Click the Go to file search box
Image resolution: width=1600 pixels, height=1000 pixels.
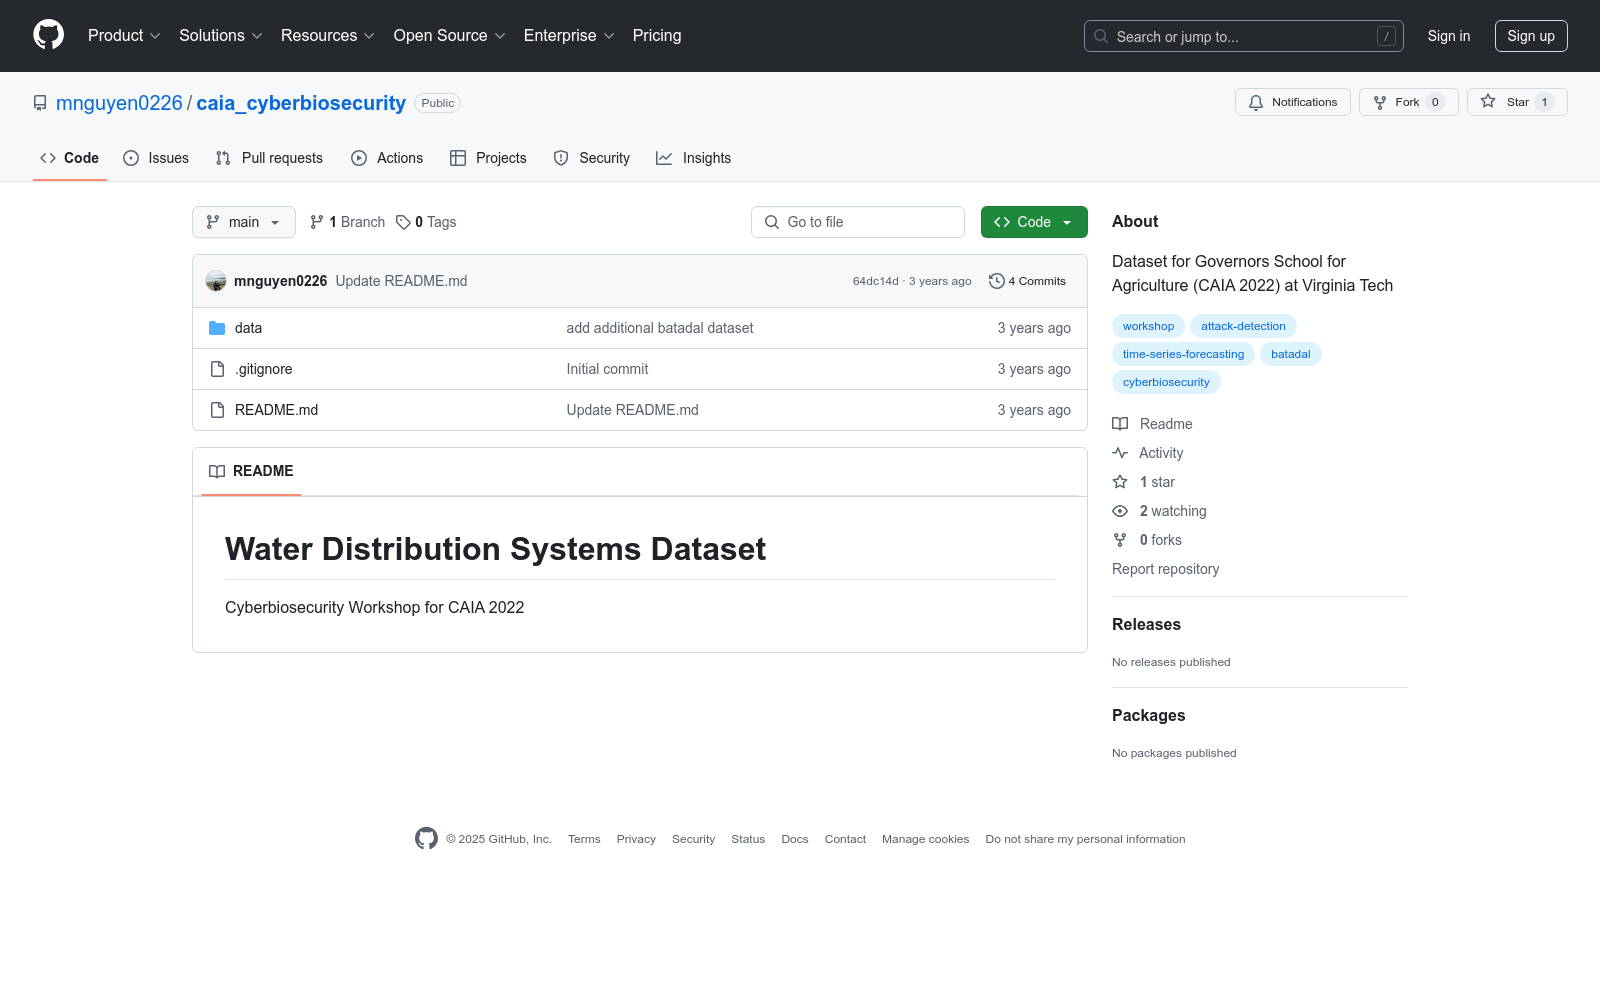click(x=858, y=222)
